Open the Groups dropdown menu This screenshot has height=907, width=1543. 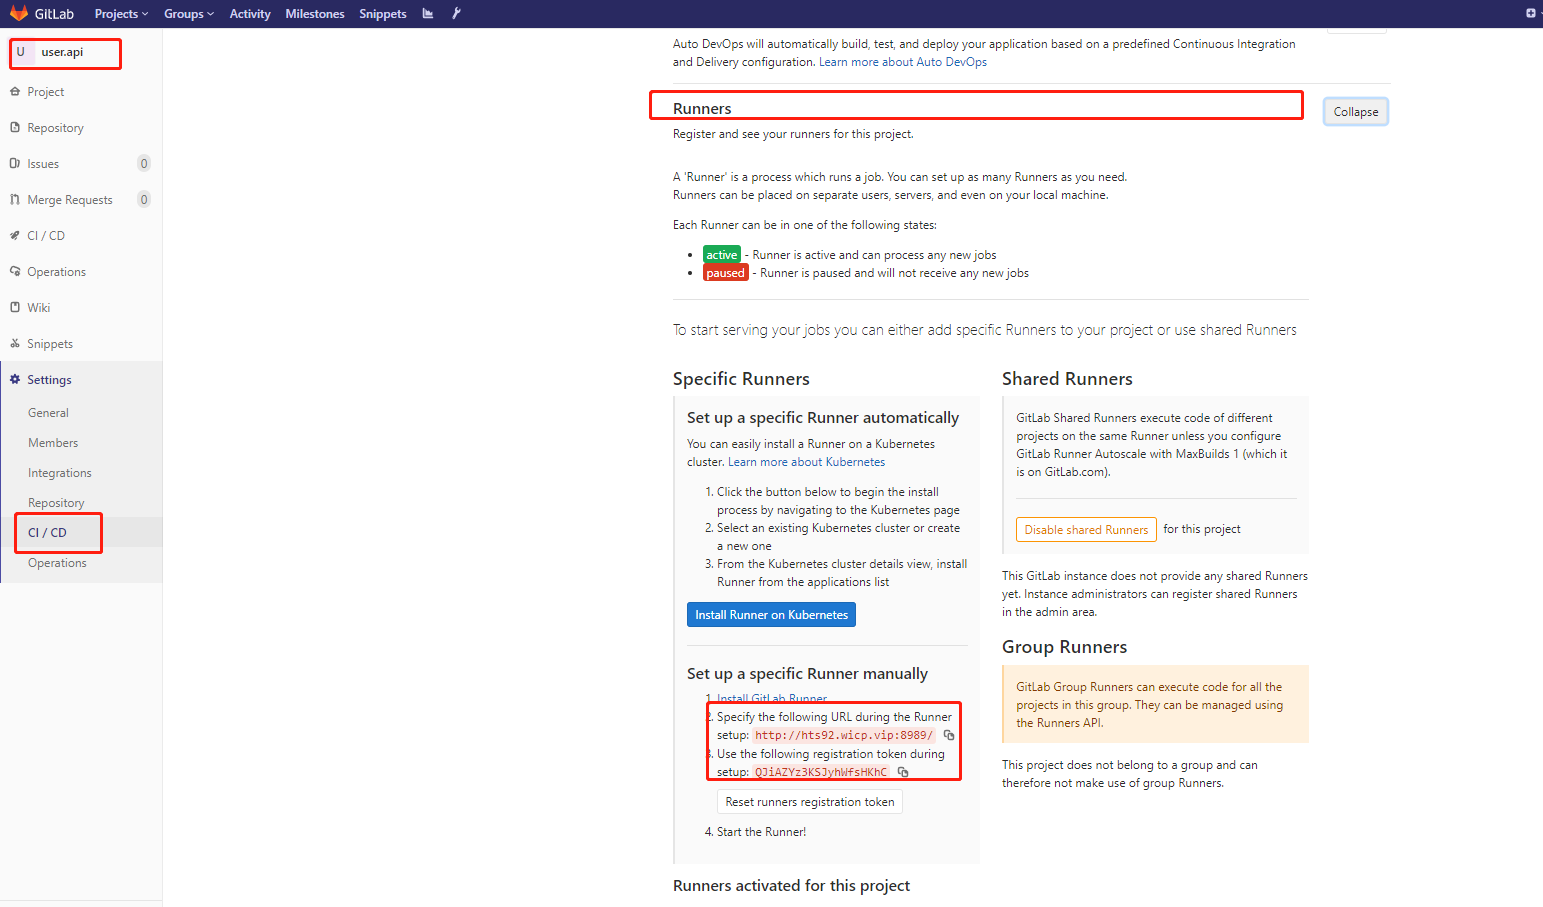click(x=189, y=14)
